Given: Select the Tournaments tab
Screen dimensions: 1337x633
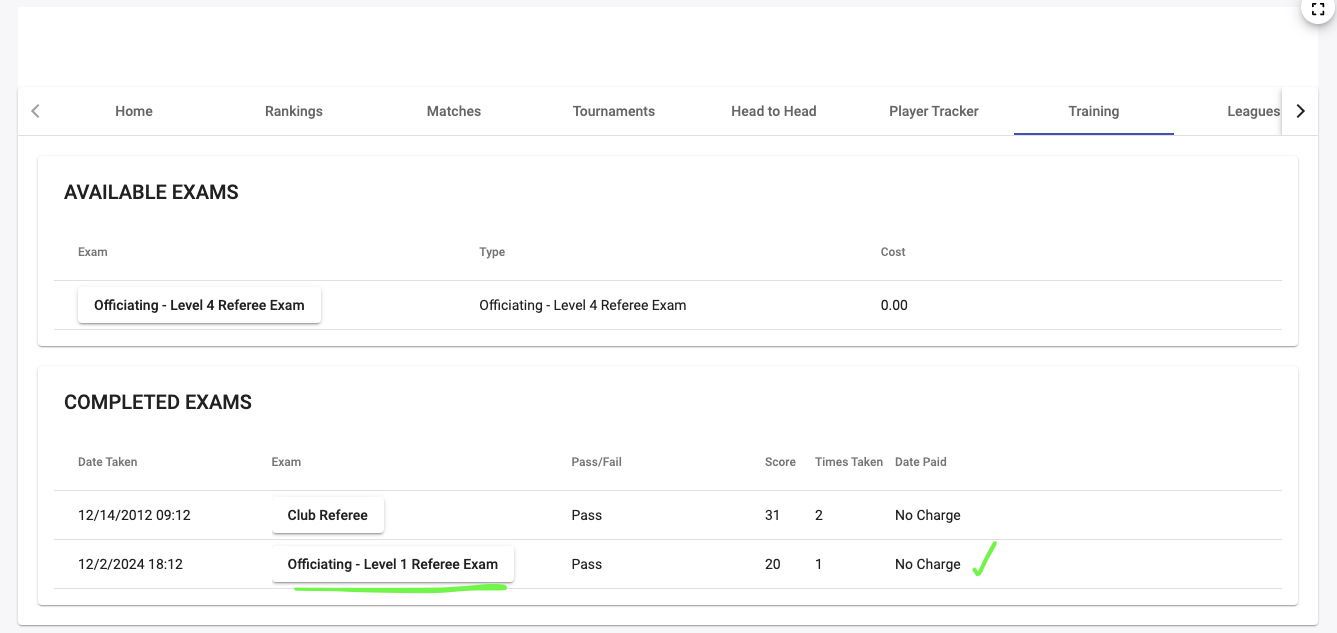Looking at the screenshot, I should (614, 111).
